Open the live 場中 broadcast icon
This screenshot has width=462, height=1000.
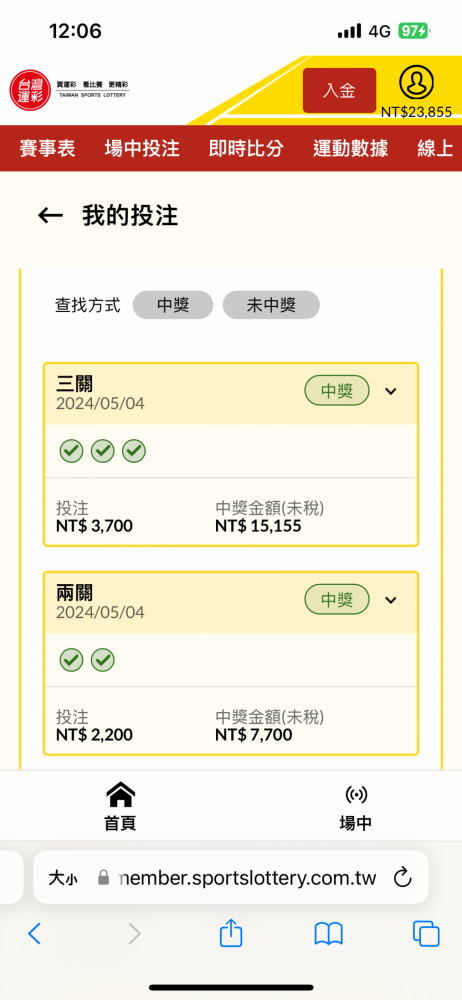tap(355, 807)
